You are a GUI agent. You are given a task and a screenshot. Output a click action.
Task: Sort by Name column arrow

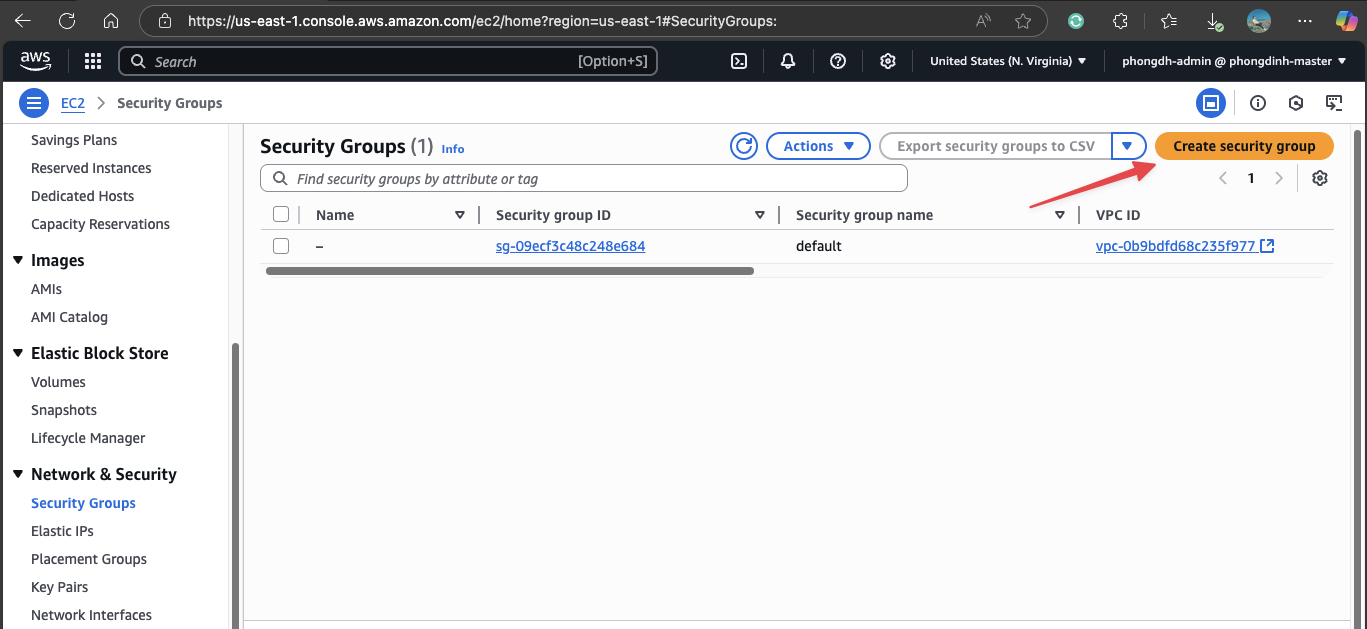[460, 215]
